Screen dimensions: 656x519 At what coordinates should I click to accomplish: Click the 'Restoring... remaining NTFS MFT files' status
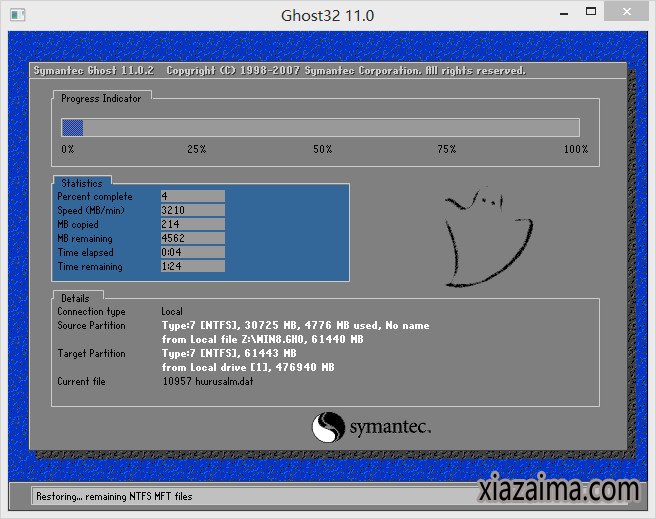point(114,496)
